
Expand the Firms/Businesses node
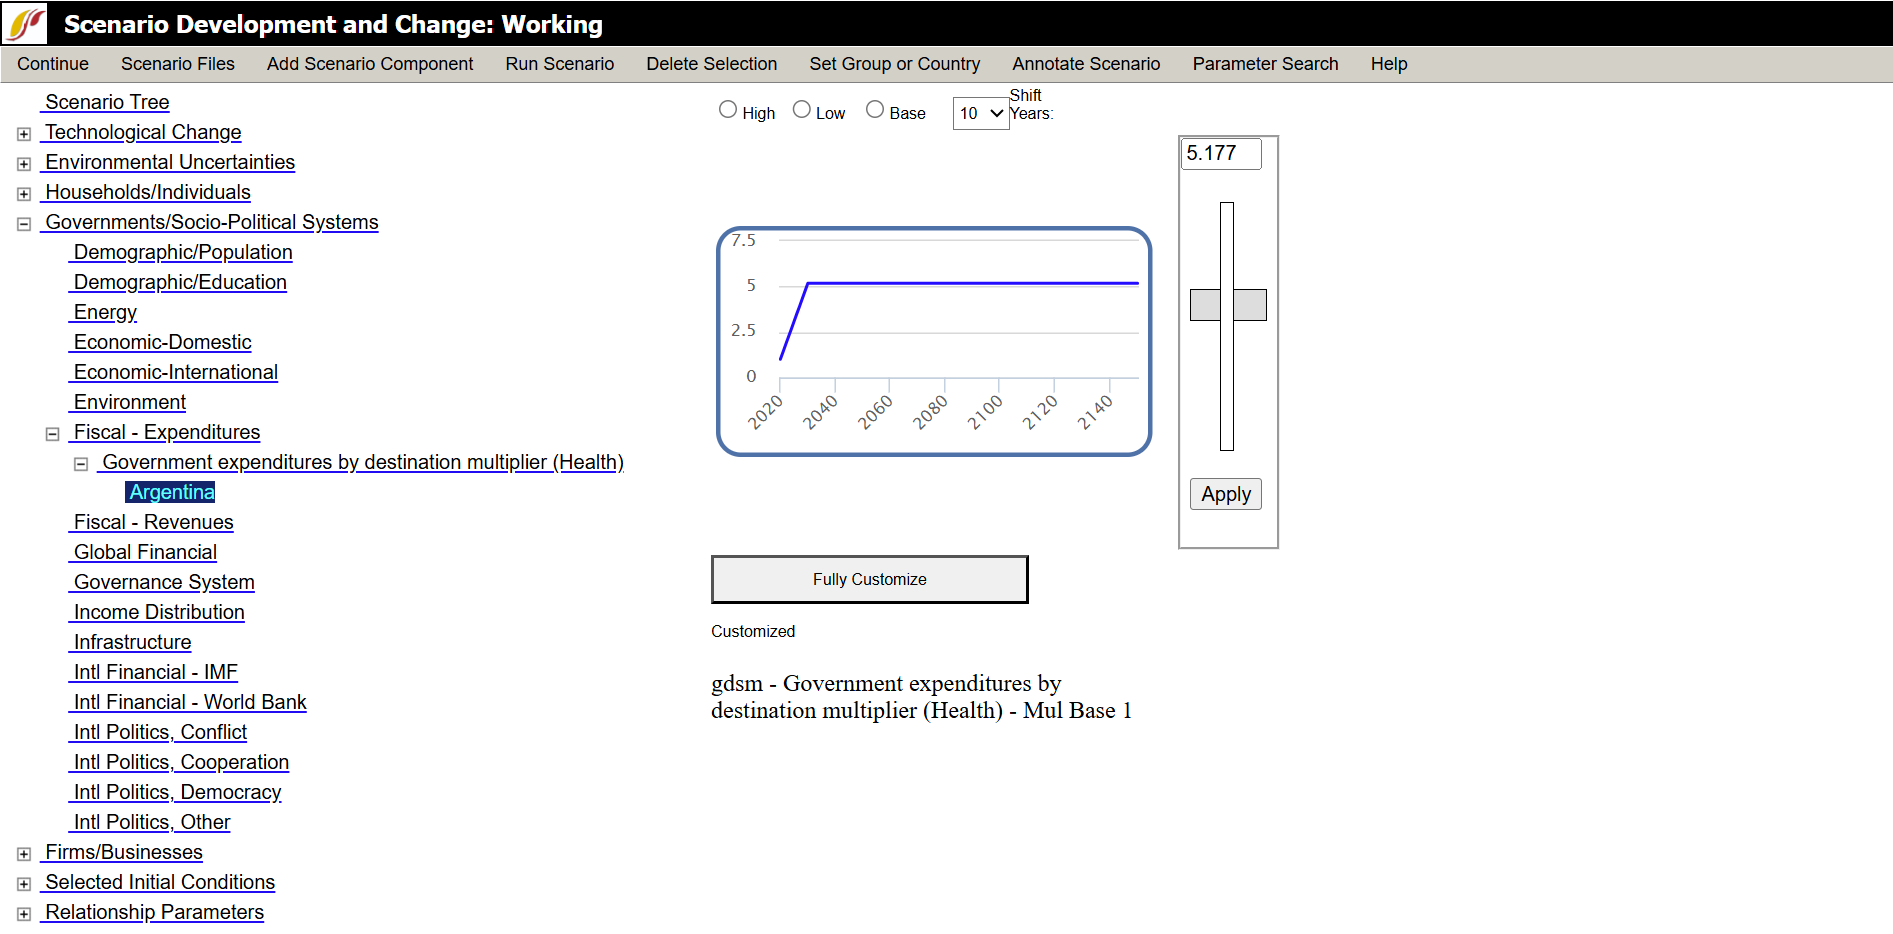coord(24,854)
